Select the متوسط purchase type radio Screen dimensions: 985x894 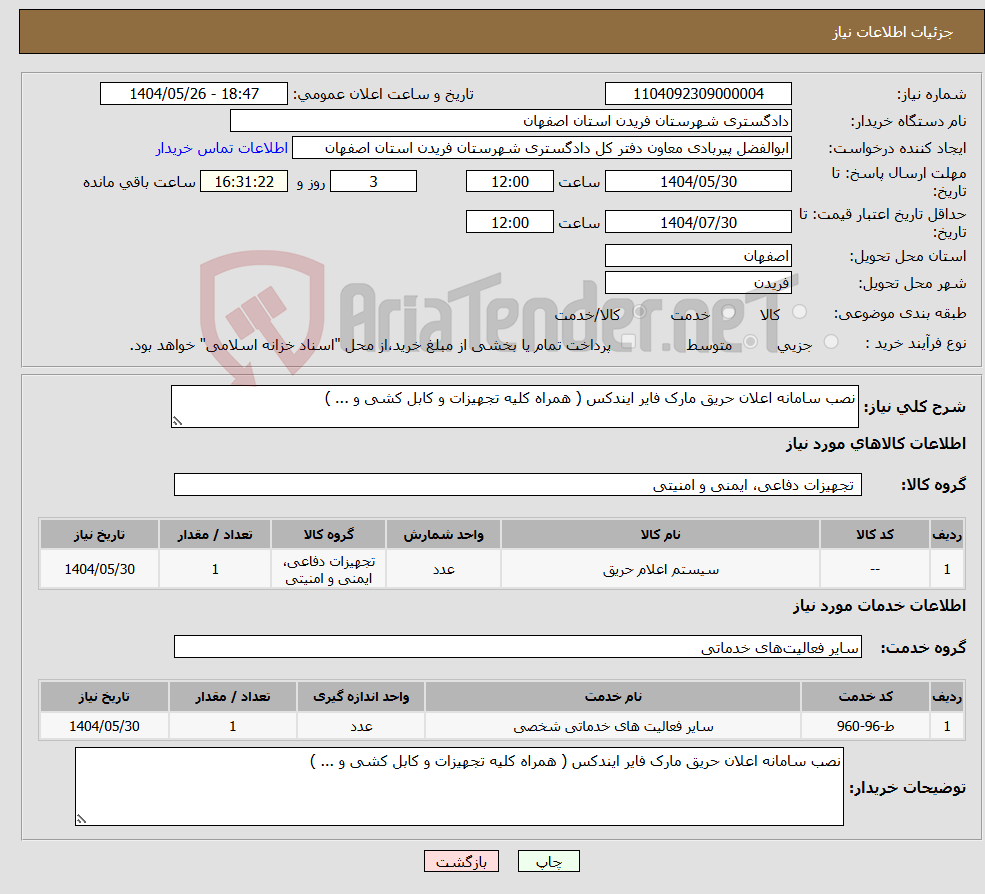[x=750, y=342]
